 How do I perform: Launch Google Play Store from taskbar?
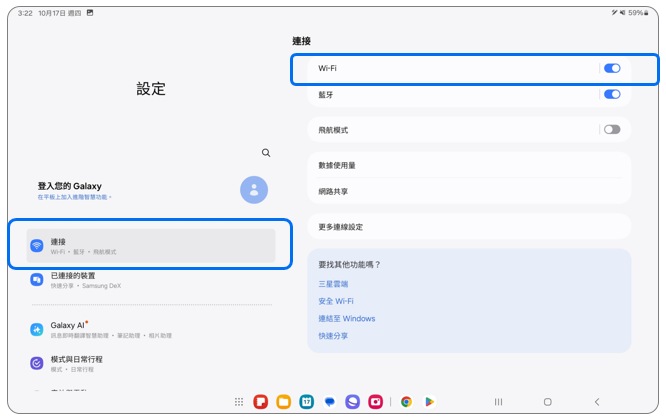coord(429,402)
